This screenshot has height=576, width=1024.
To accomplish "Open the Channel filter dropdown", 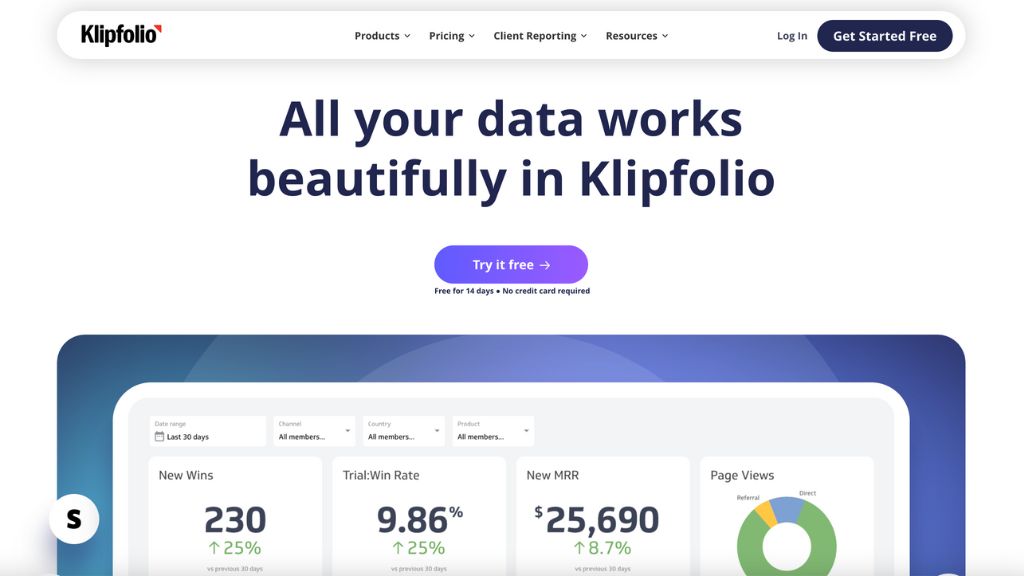I will click(314, 431).
